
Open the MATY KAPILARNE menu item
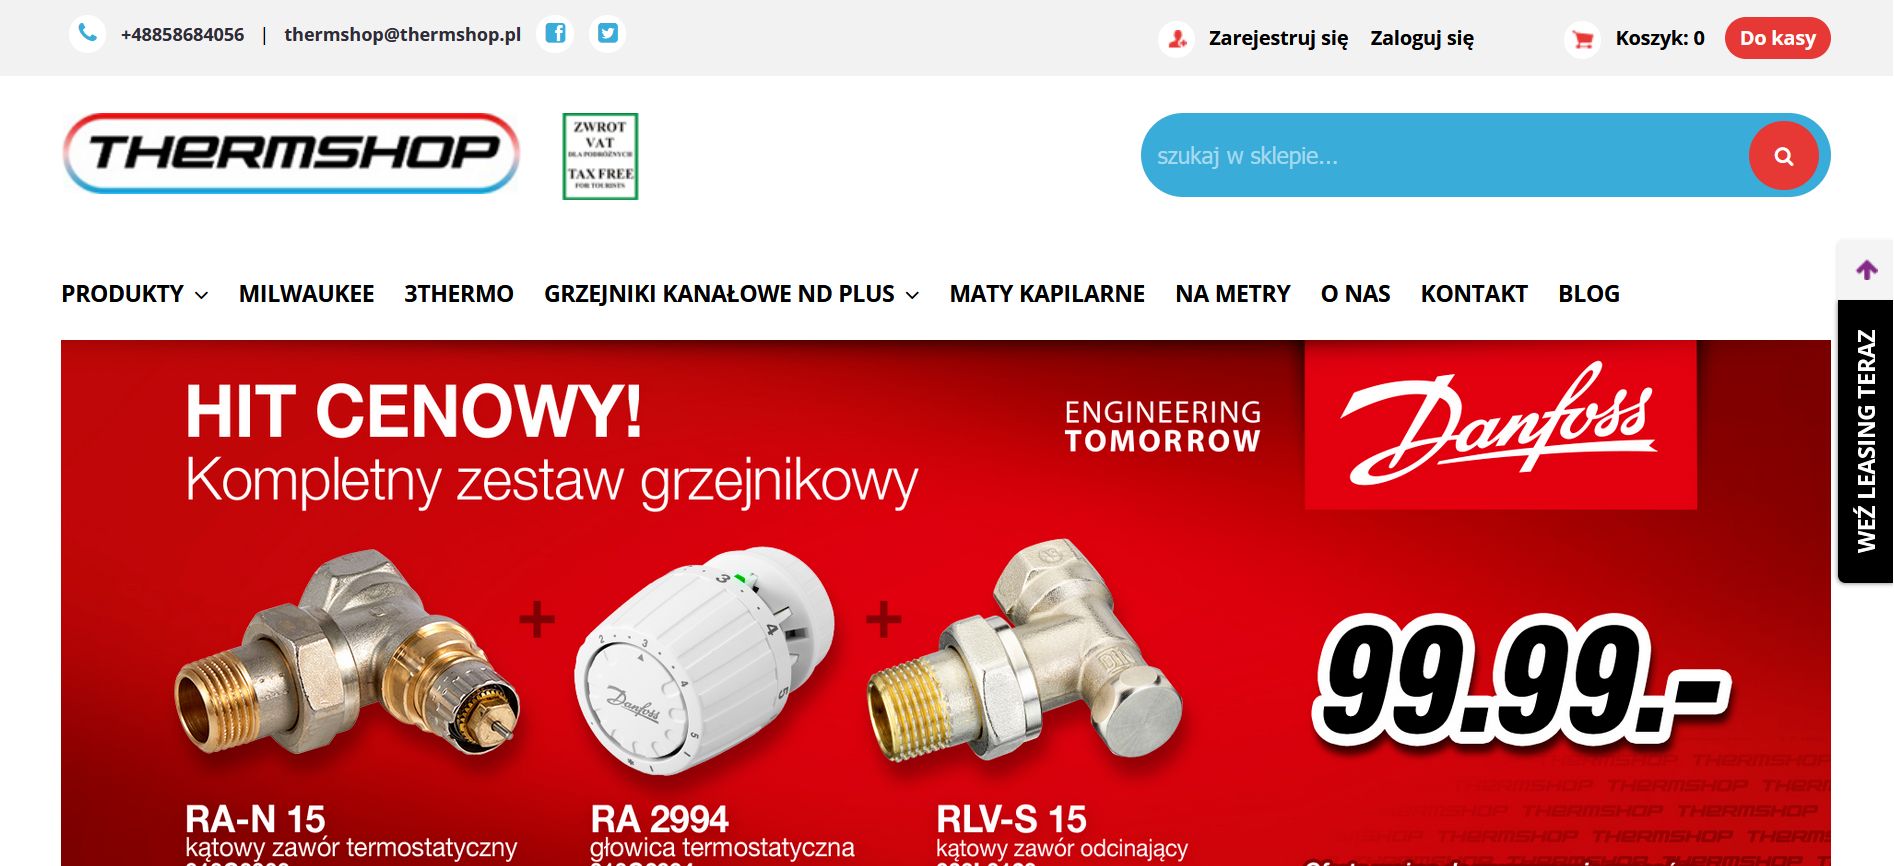tap(1047, 294)
